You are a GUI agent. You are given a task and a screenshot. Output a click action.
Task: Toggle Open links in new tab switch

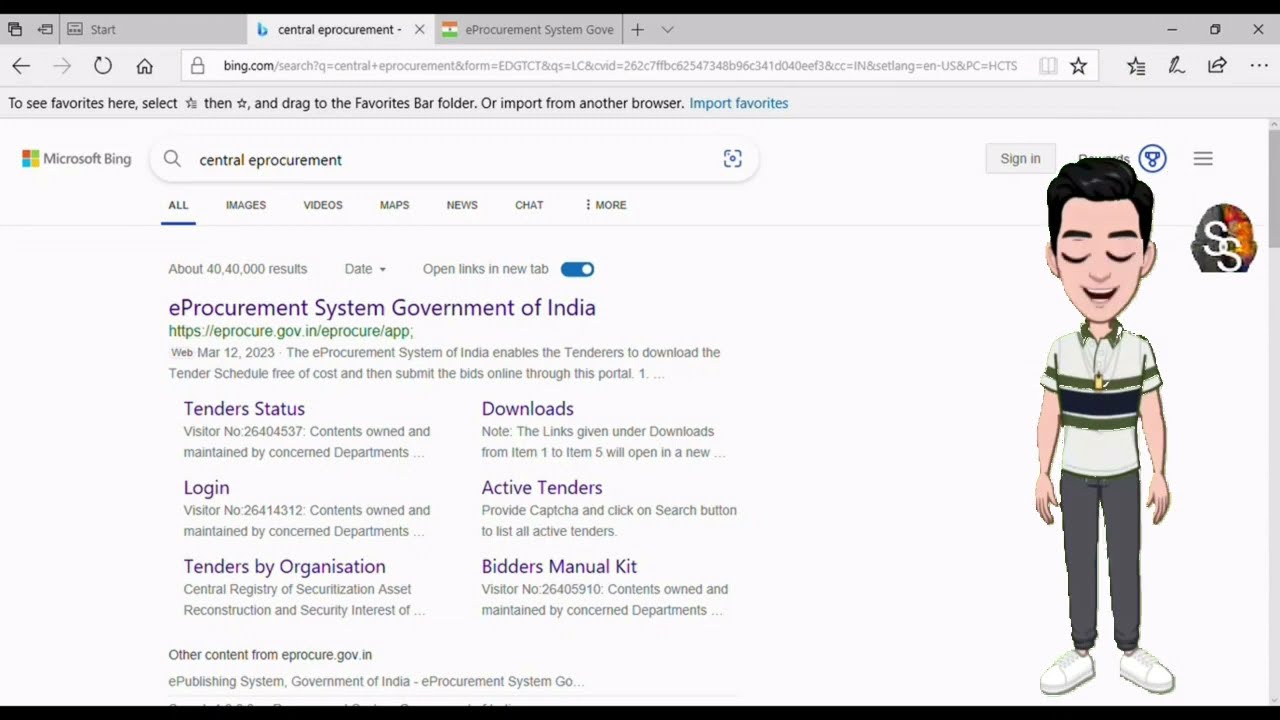577,269
